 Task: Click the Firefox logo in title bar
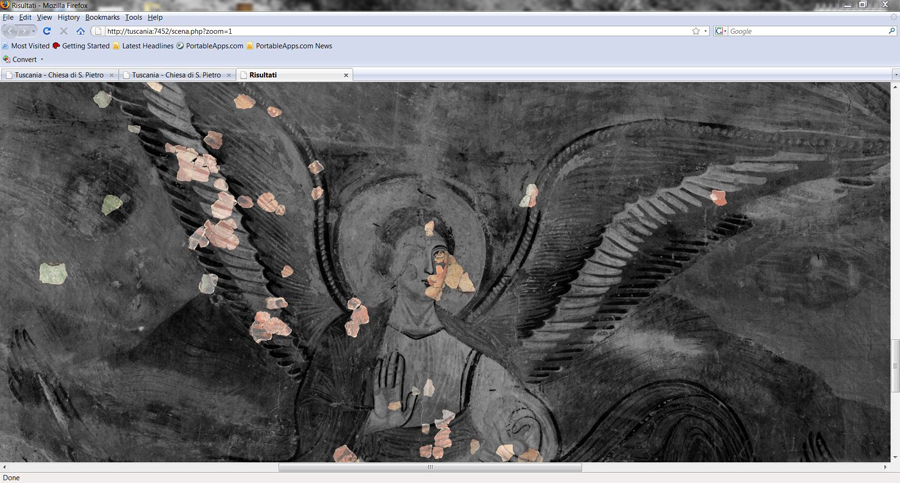pos(5,5)
